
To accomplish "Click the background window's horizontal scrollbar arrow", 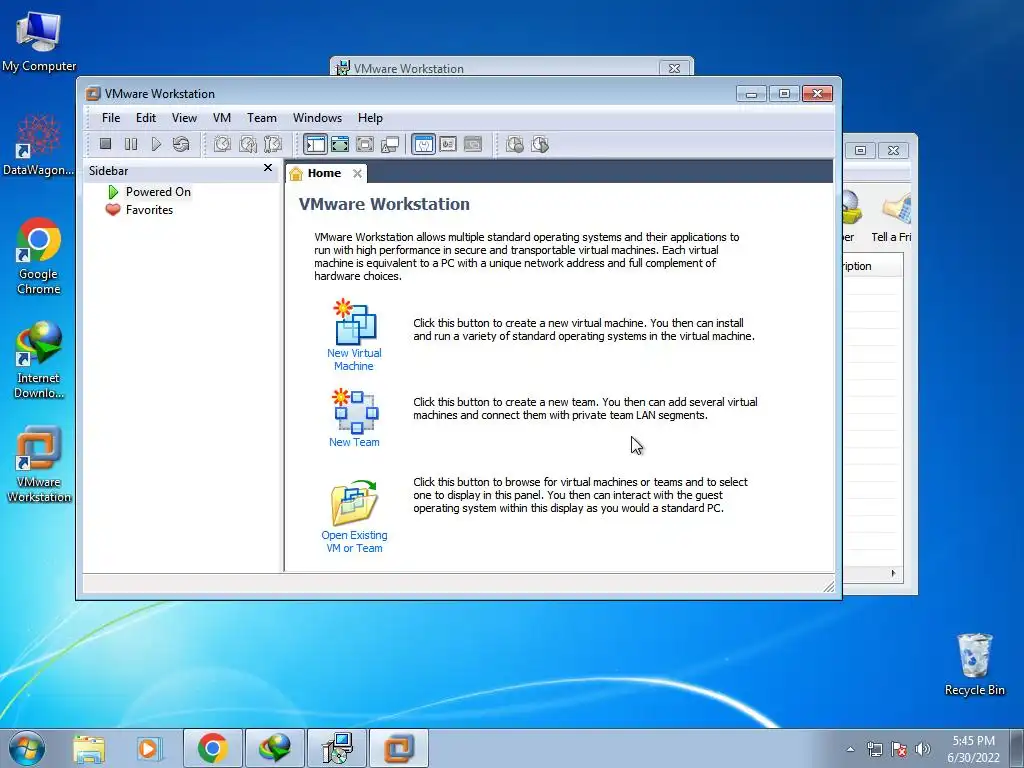I will [893, 573].
